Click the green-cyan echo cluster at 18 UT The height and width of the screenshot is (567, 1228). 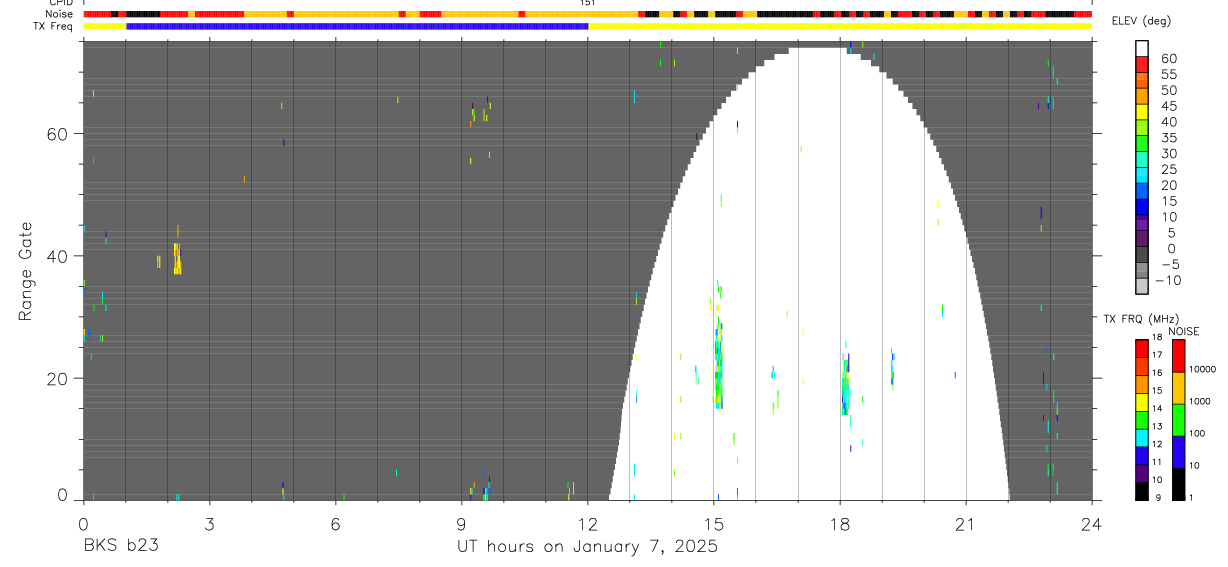click(x=845, y=385)
